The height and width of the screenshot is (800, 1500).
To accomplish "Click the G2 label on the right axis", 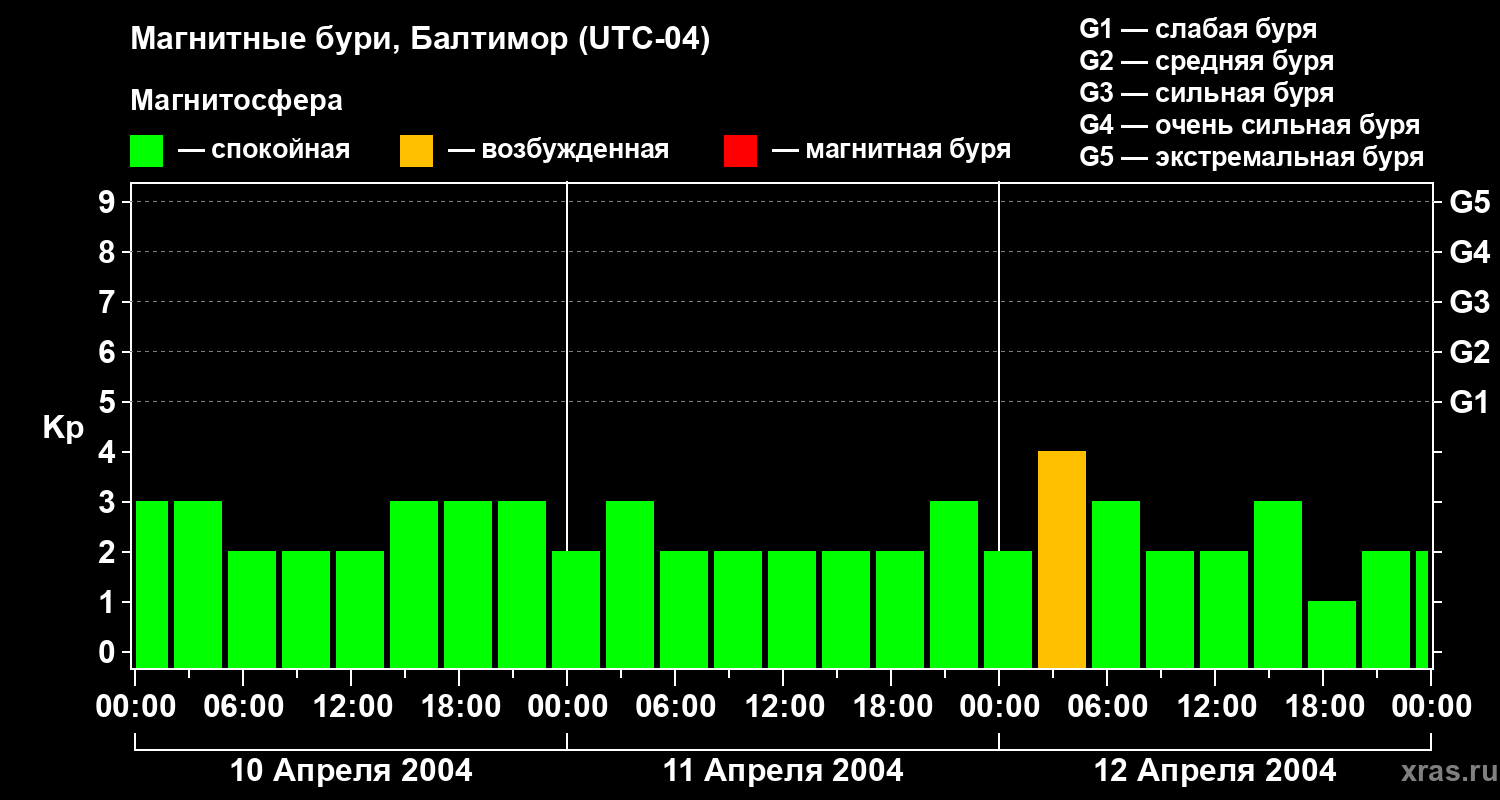I will pos(1469,353).
